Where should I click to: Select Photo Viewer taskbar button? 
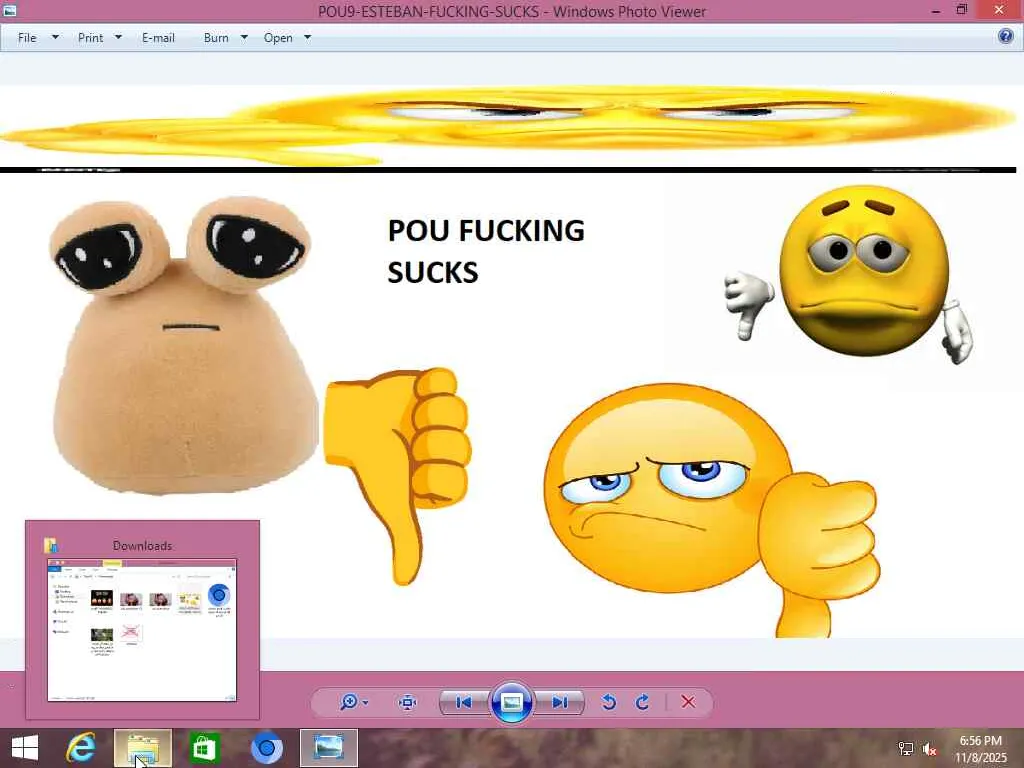click(328, 748)
